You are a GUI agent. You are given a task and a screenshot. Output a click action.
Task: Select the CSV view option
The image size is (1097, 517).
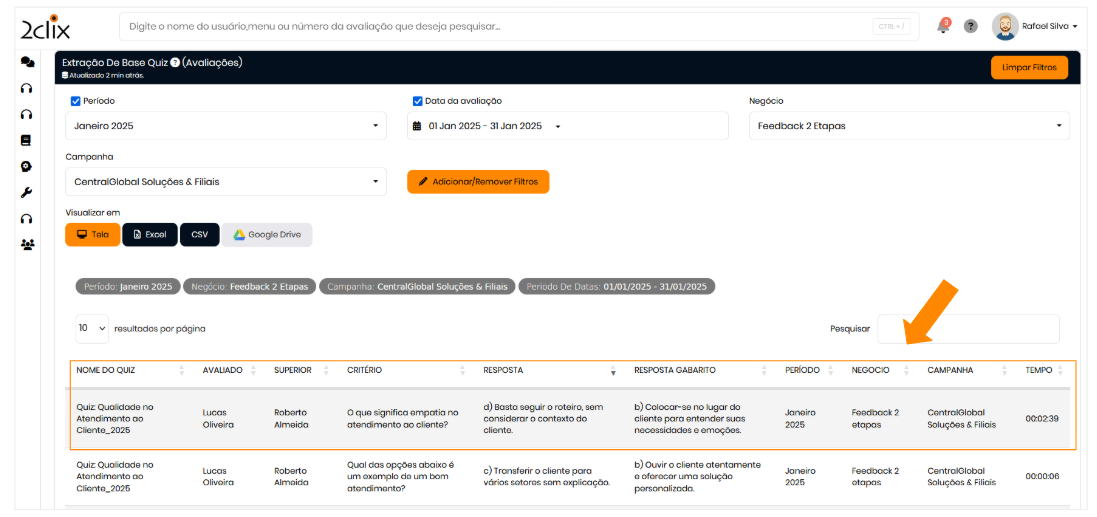[x=200, y=234]
